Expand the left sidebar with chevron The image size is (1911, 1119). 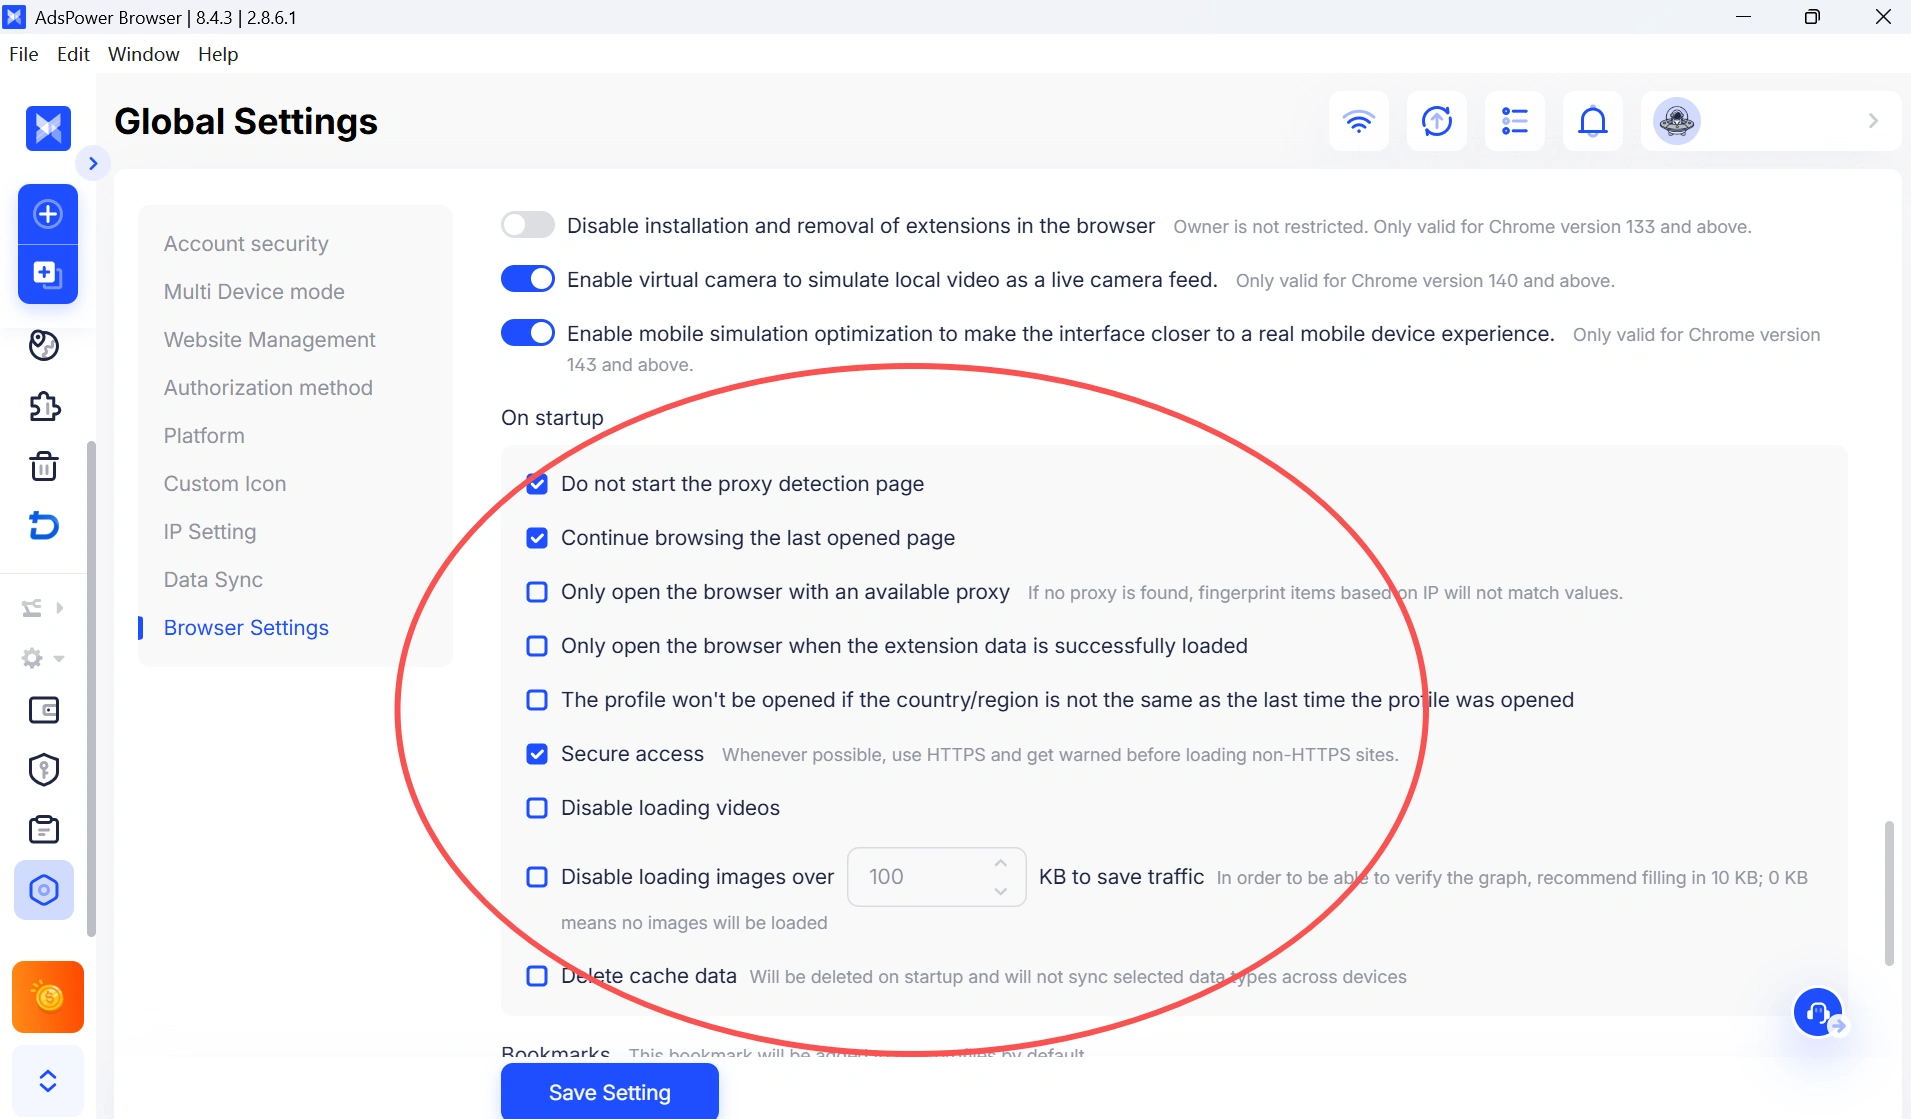93,163
